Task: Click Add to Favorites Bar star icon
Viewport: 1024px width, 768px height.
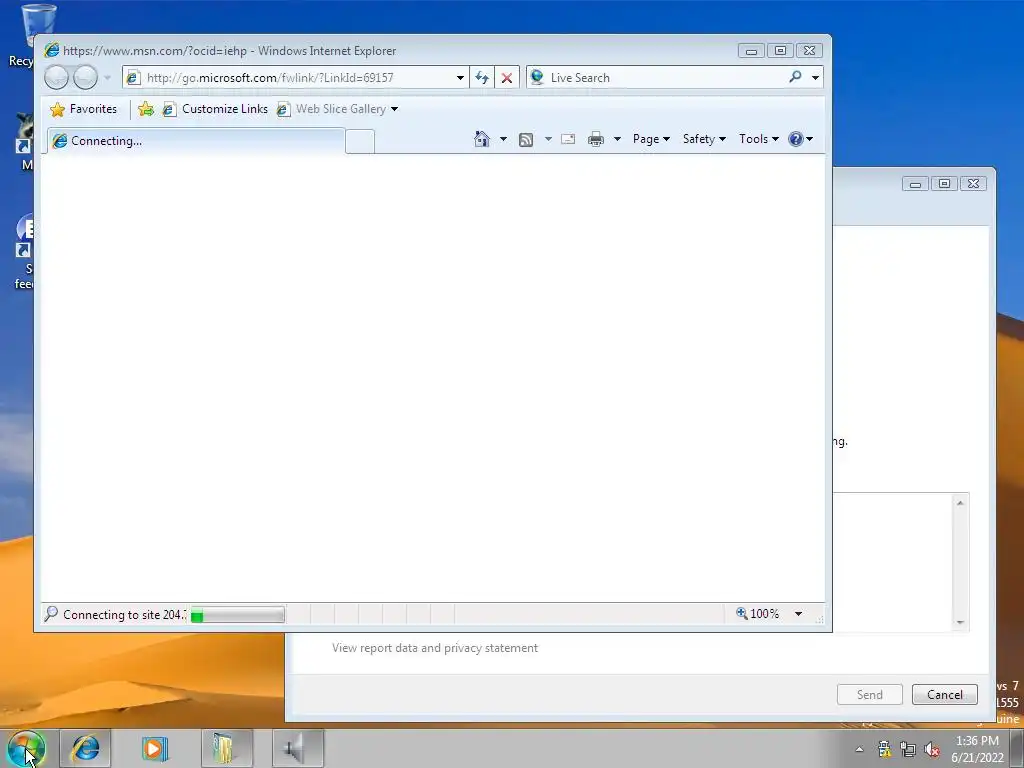Action: [146, 109]
